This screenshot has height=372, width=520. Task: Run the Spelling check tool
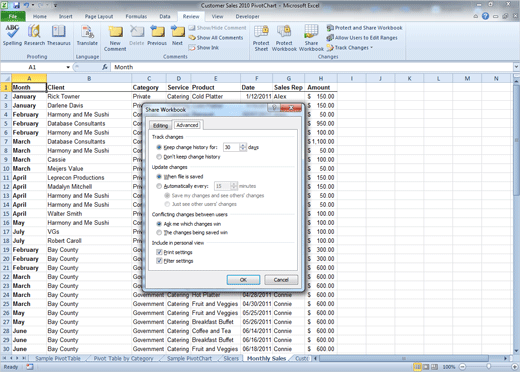click(x=12, y=35)
